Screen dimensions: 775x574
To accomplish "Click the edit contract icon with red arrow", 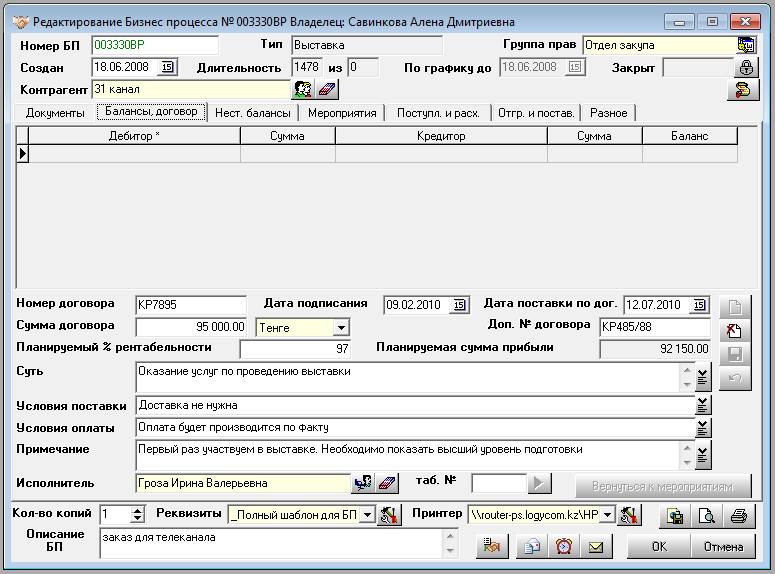I will 734,331.
